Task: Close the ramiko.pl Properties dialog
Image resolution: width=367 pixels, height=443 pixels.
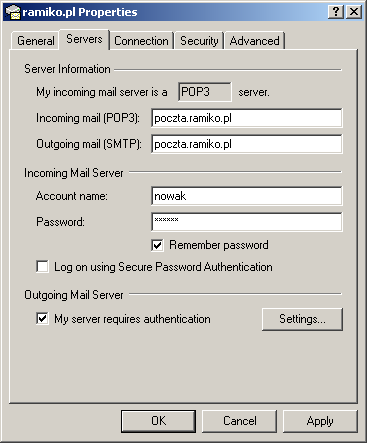Action: click(x=354, y=12)
